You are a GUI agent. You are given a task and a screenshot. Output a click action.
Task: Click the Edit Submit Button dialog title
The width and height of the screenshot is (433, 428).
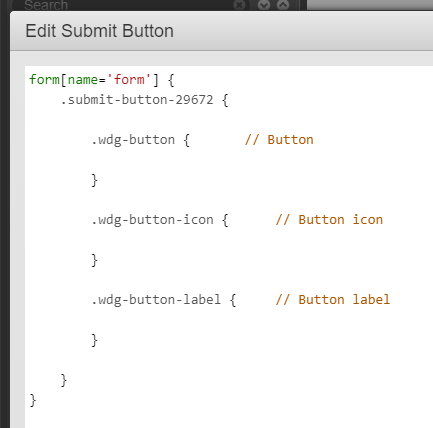[99, 31]
